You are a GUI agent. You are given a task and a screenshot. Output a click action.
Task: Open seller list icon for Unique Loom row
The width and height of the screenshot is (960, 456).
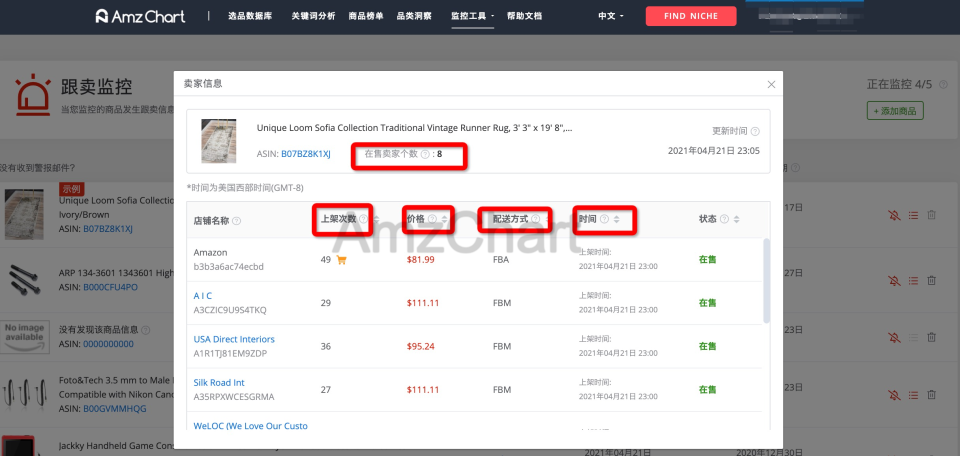tap(913, 215)
